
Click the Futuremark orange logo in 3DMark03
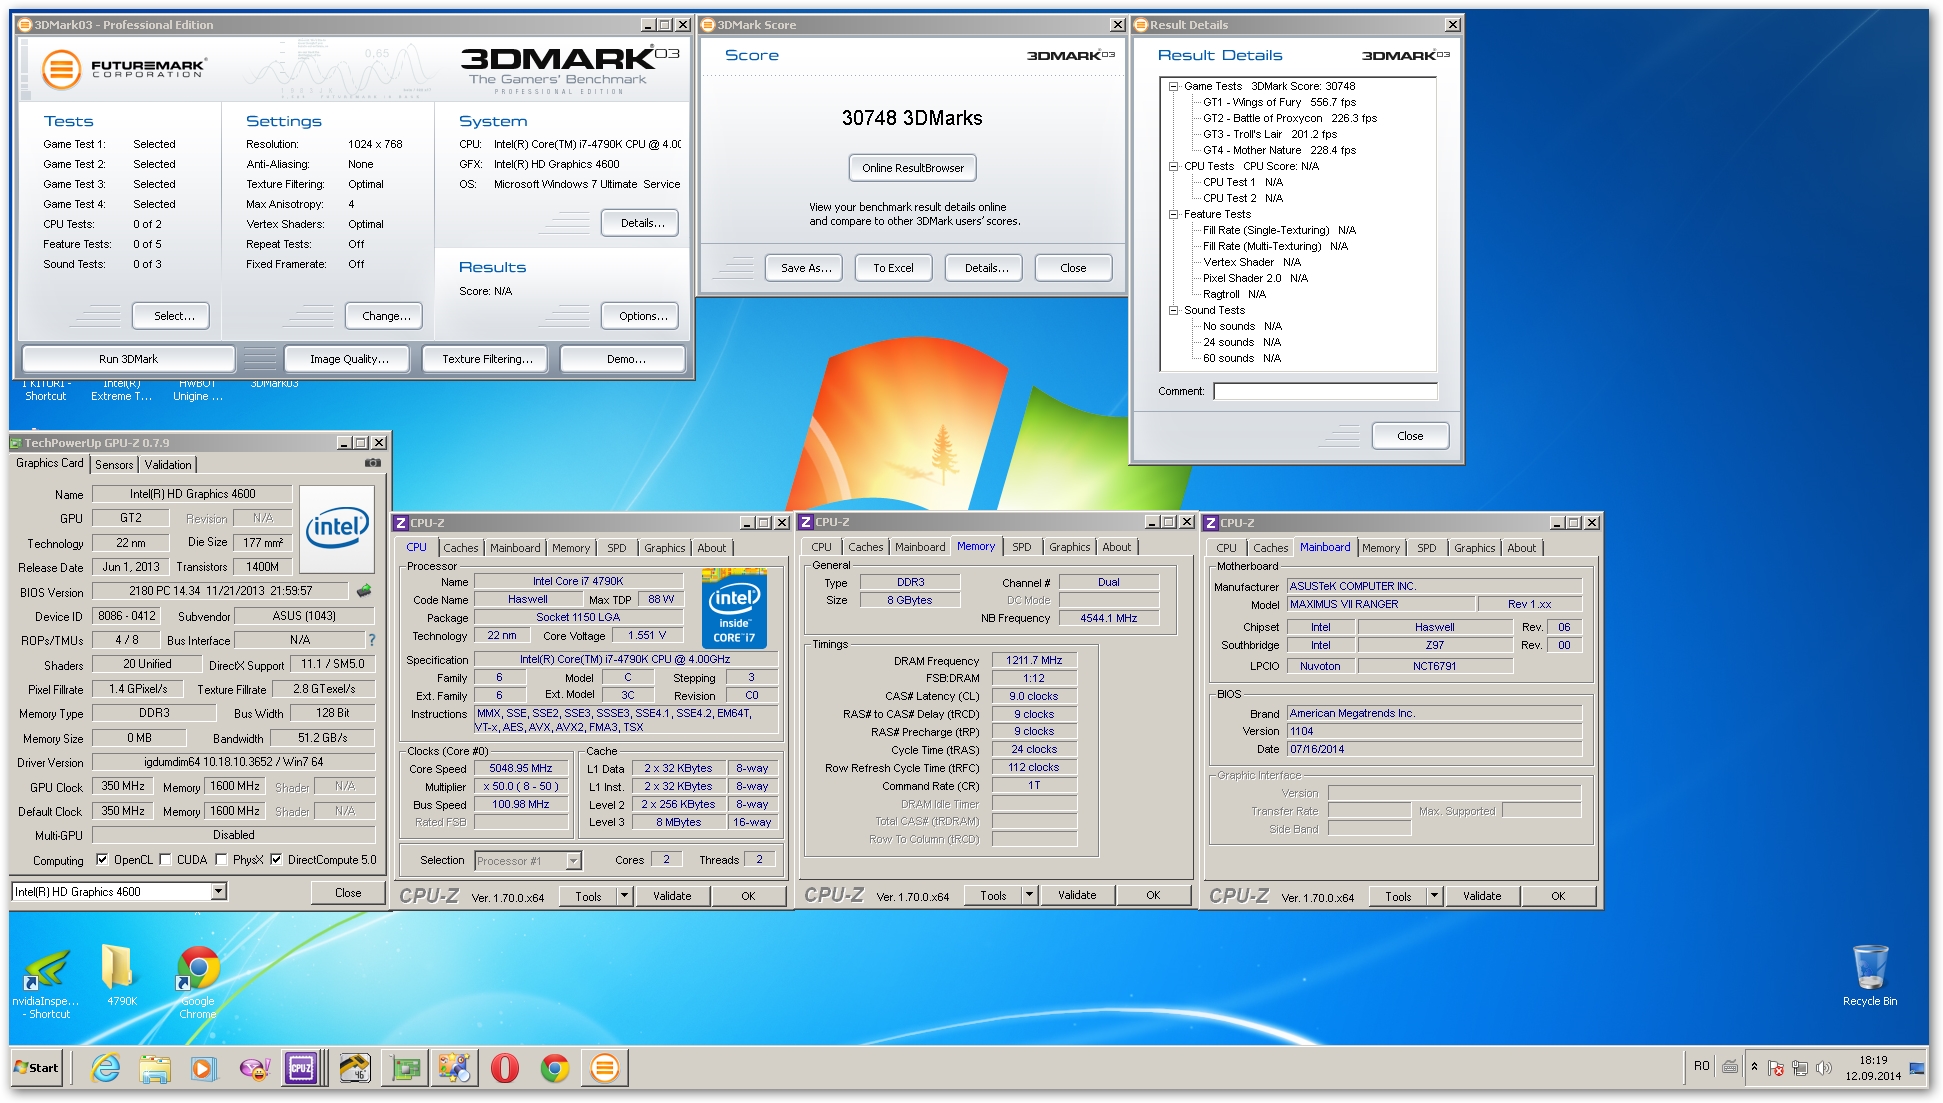coord(61,69)
